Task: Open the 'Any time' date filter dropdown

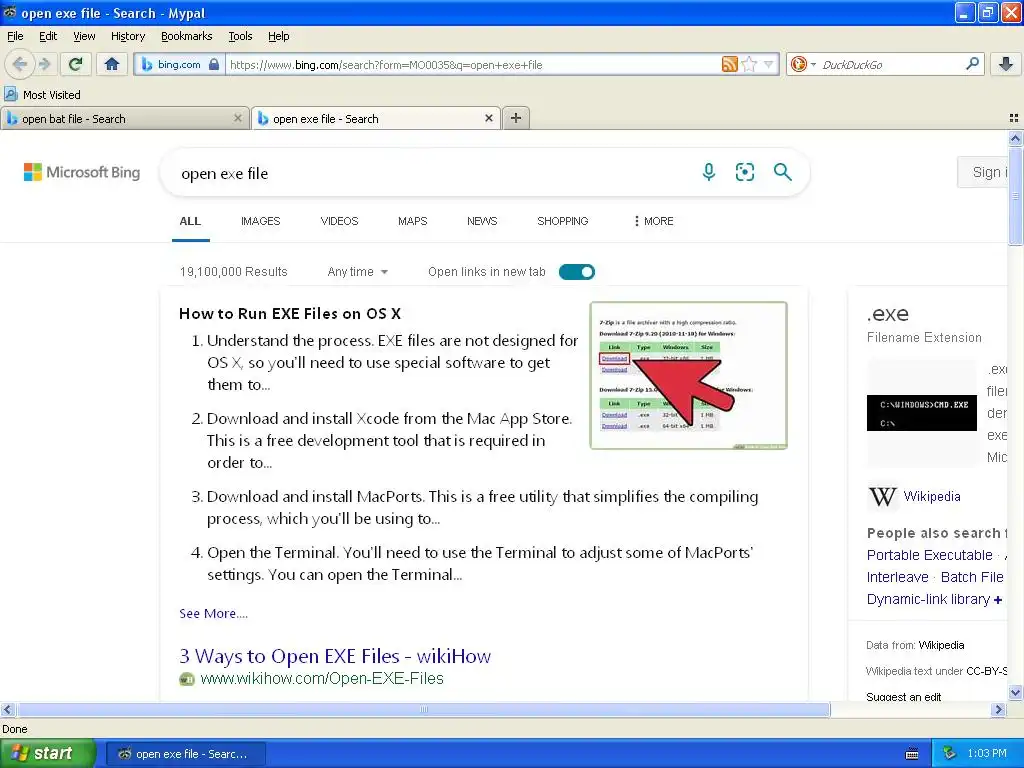Action: pos(358,272)
